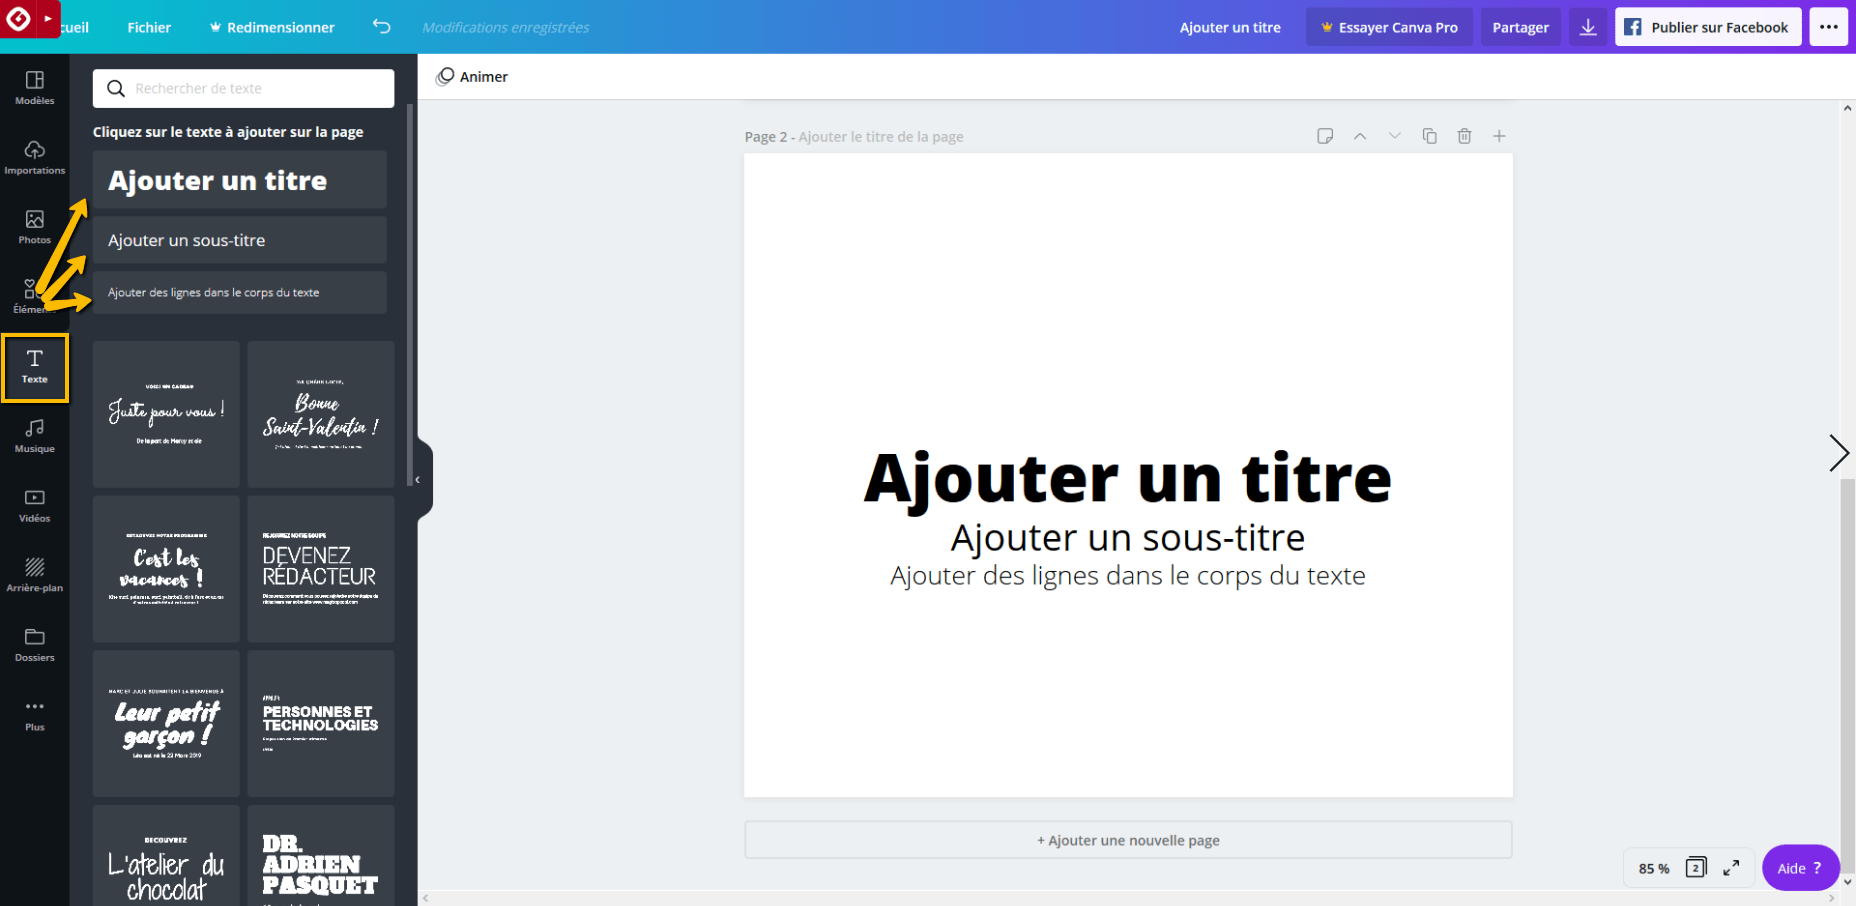Click the design title Ajouter un titre
This screenshot has height=906, width=1856.
coord(1230,27)
